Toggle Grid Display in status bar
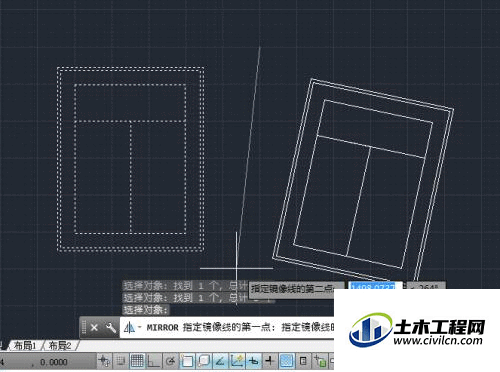This screenshot has width=500, height=372. click(x=137, y=361)
